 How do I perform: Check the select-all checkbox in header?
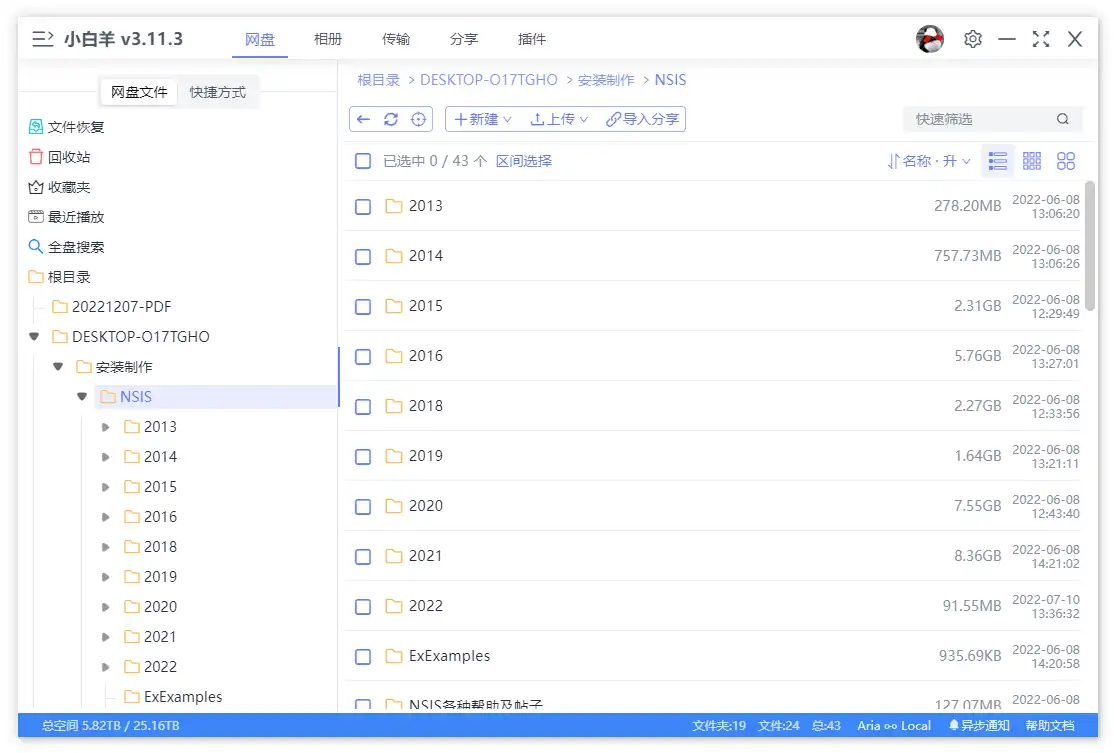tap(363, 160)
